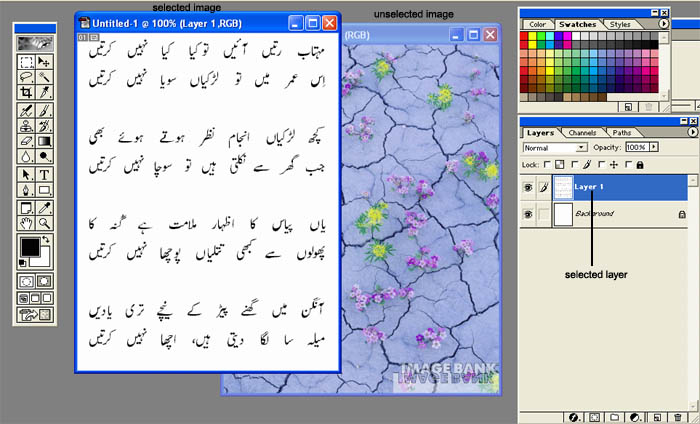
Task: Reset to default foreground and background colors
Action: 22,262
